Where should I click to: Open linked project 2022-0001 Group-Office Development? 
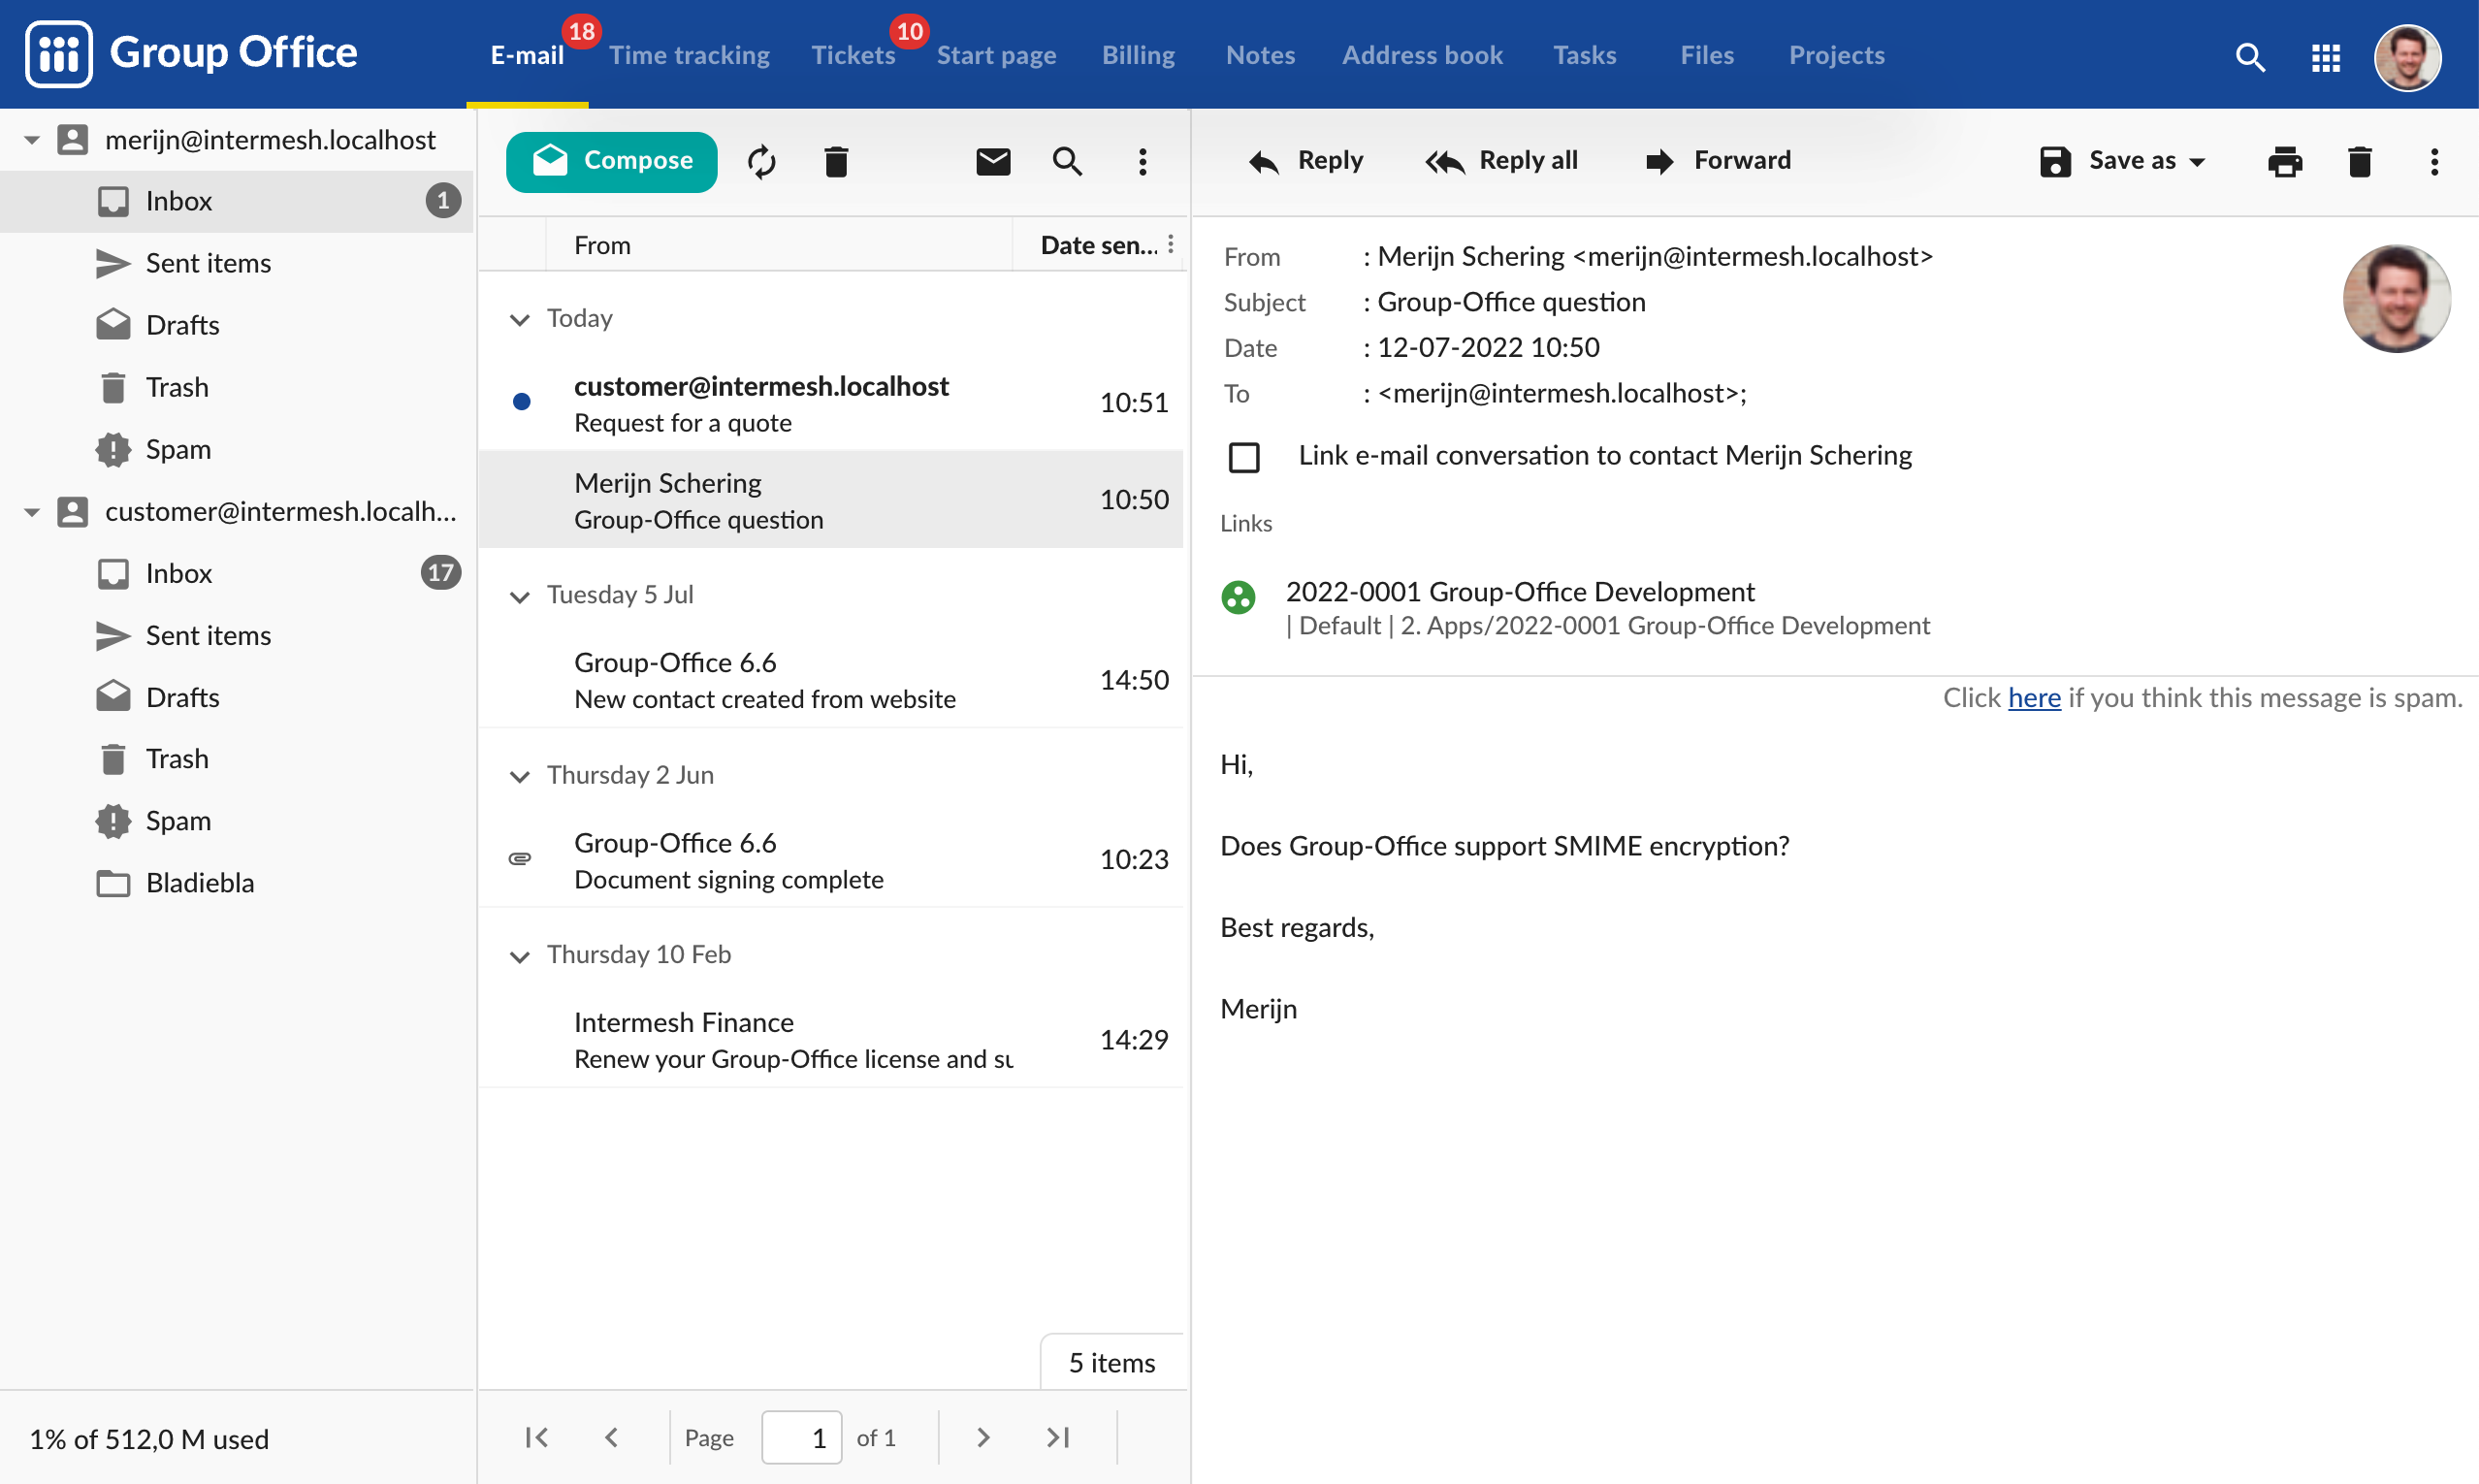1520,591
